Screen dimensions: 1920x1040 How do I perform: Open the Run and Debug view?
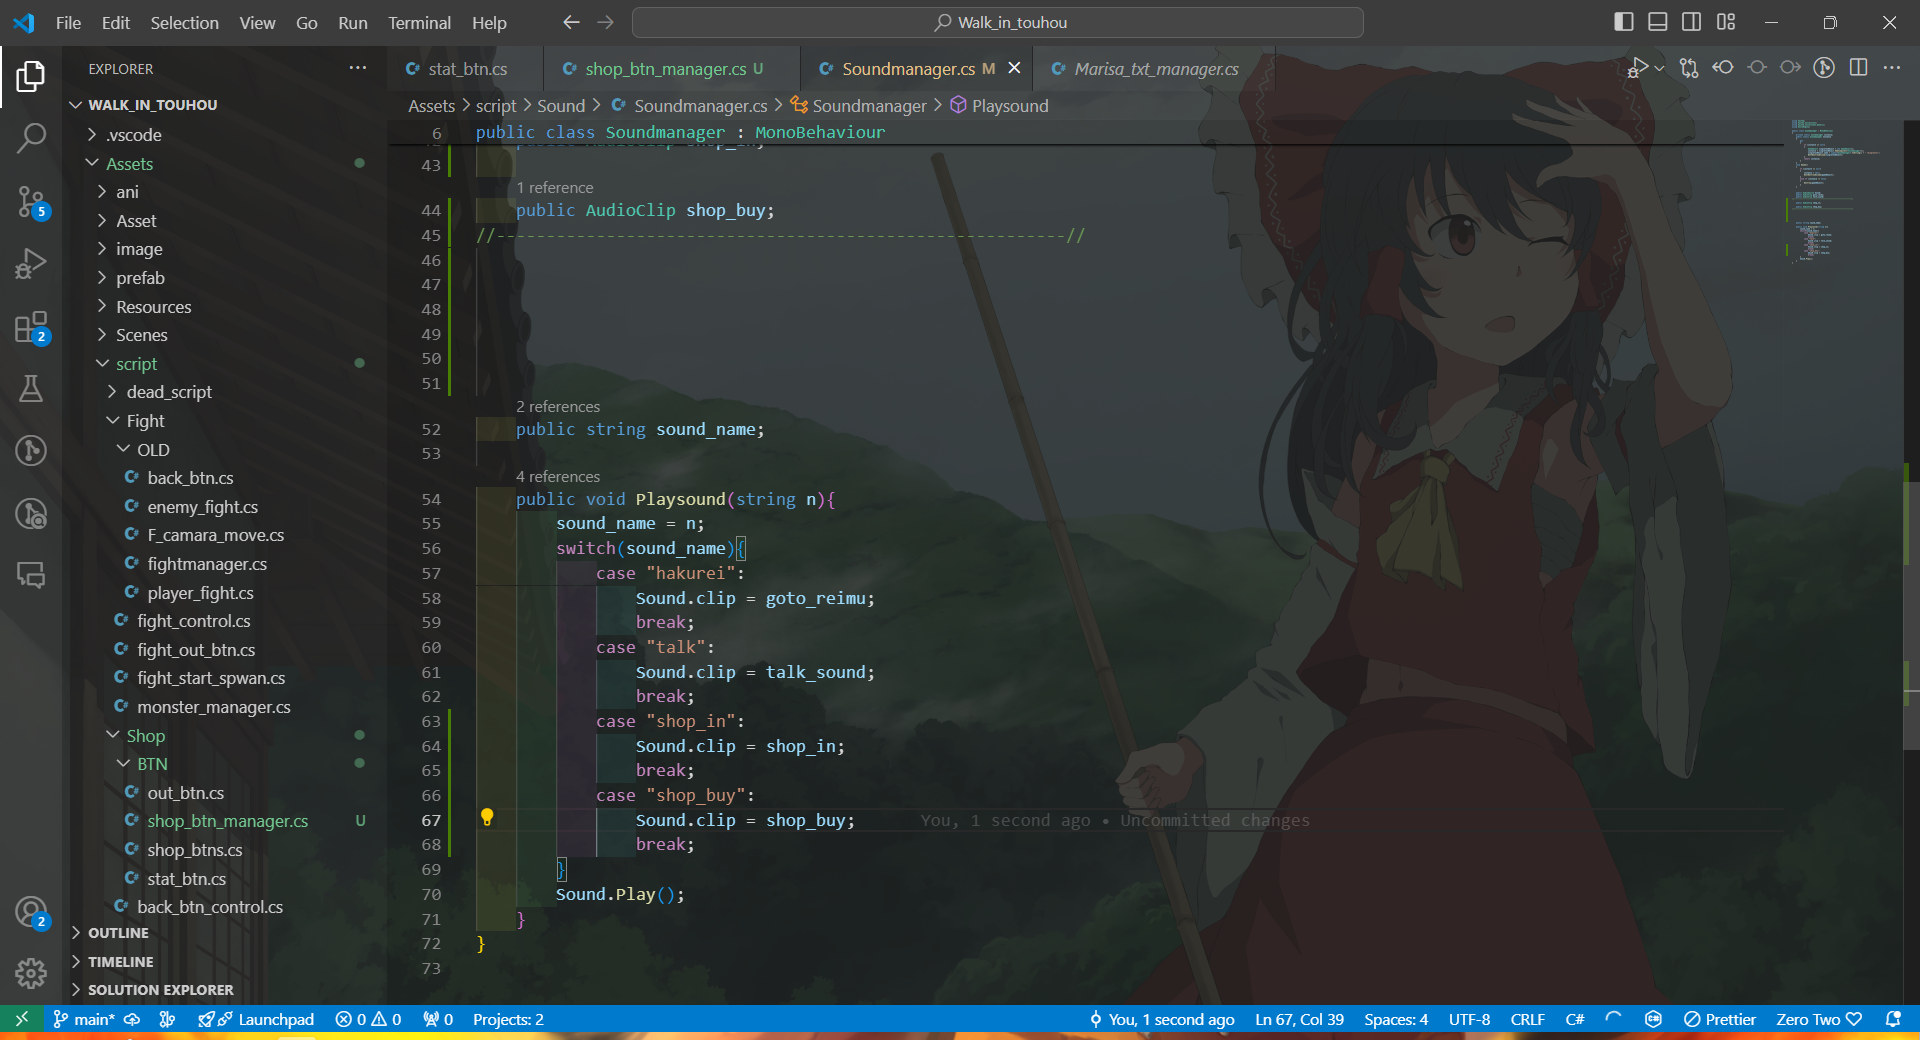click(x=31, y=264)
